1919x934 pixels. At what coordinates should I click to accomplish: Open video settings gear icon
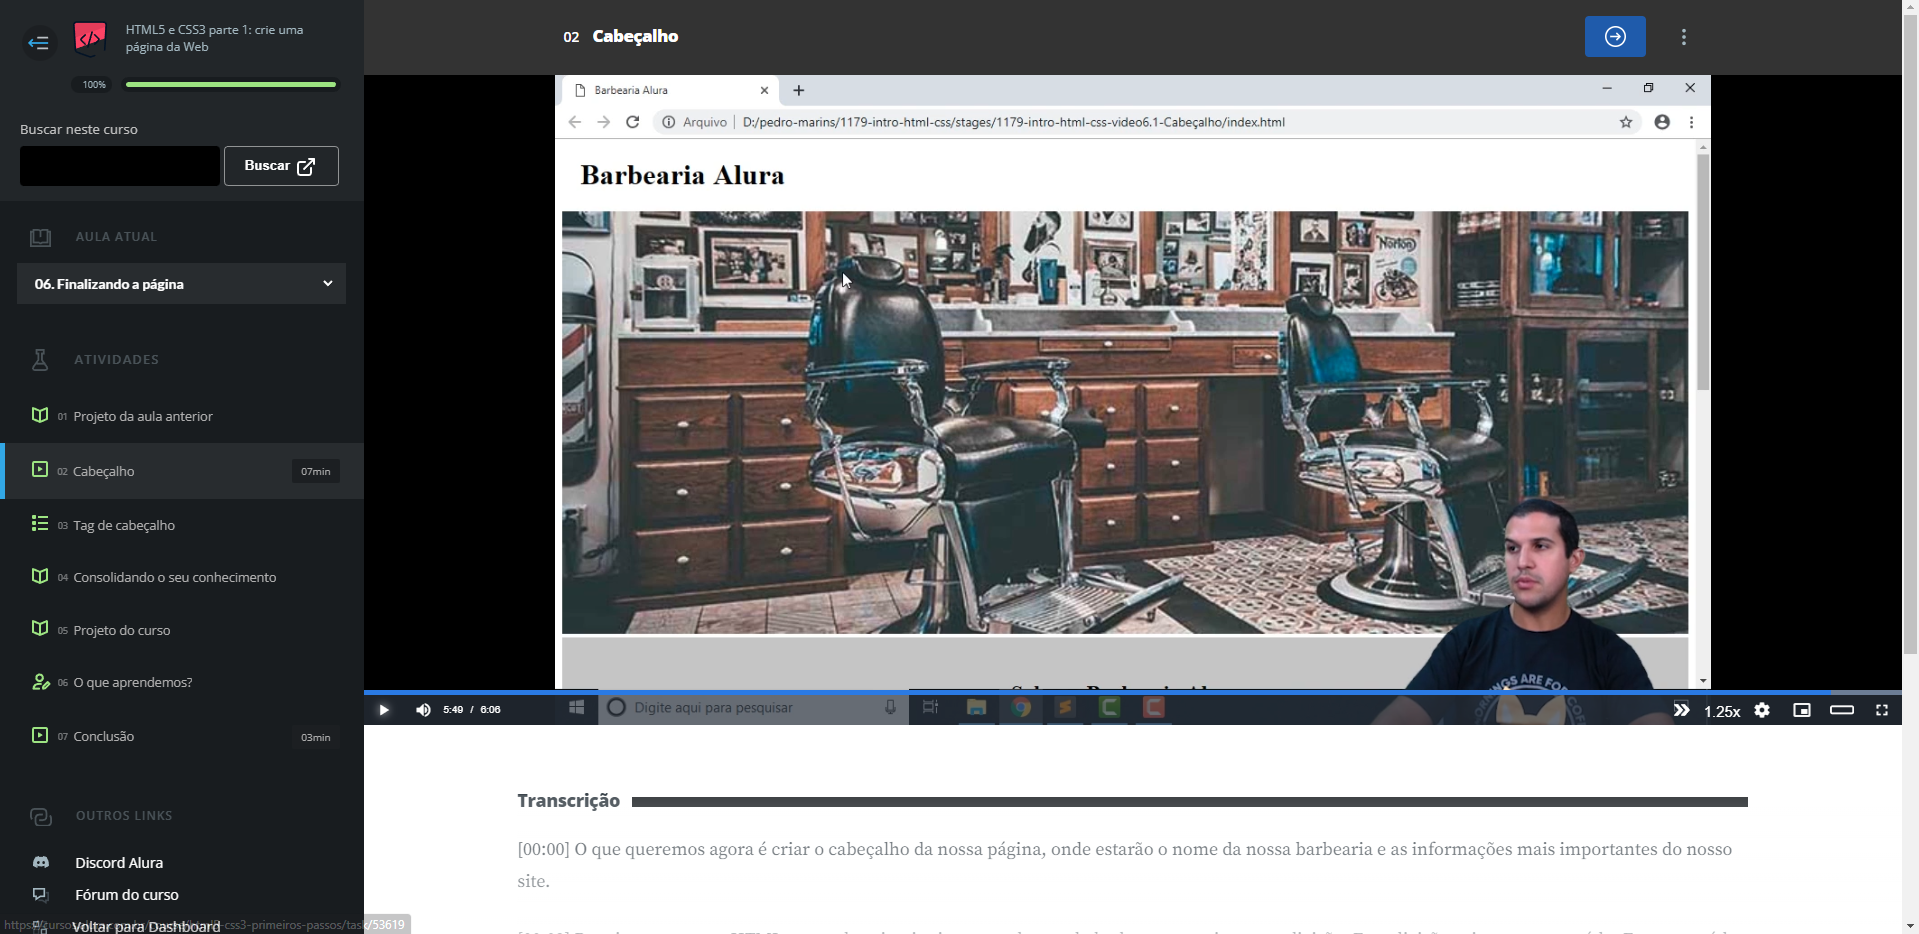pos(1762,710)
